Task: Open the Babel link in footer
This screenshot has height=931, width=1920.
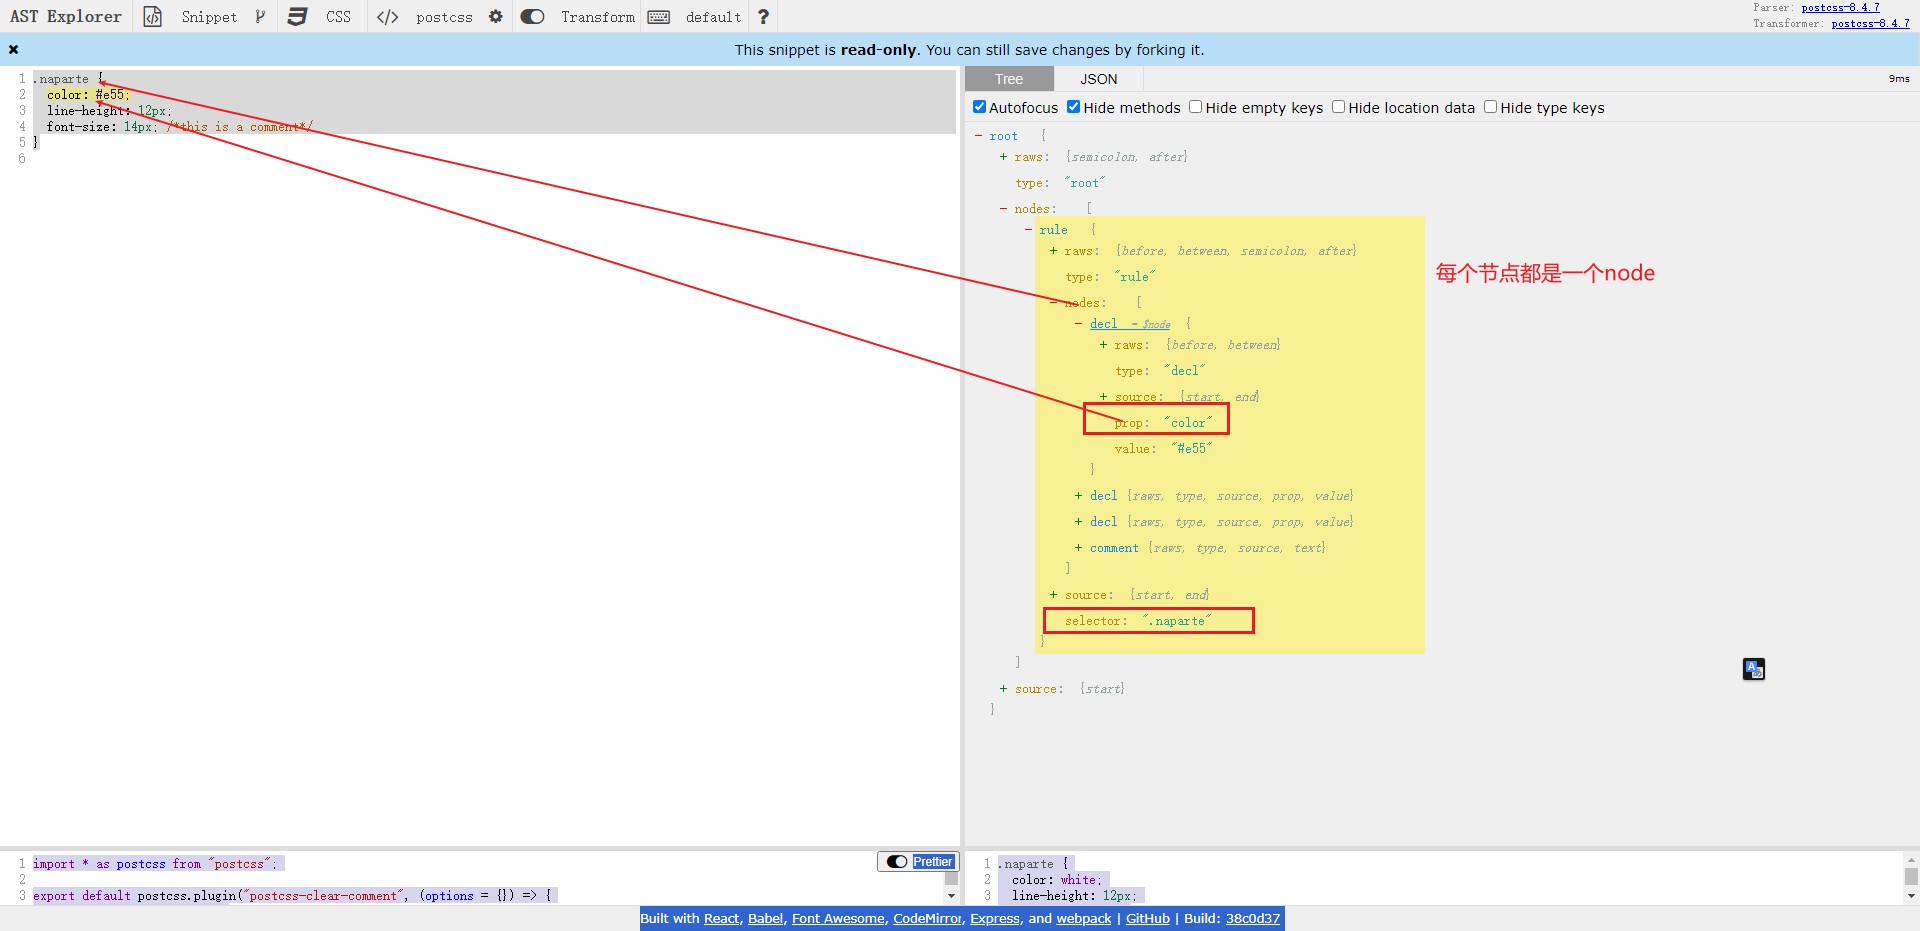Action: pos(766,918)
